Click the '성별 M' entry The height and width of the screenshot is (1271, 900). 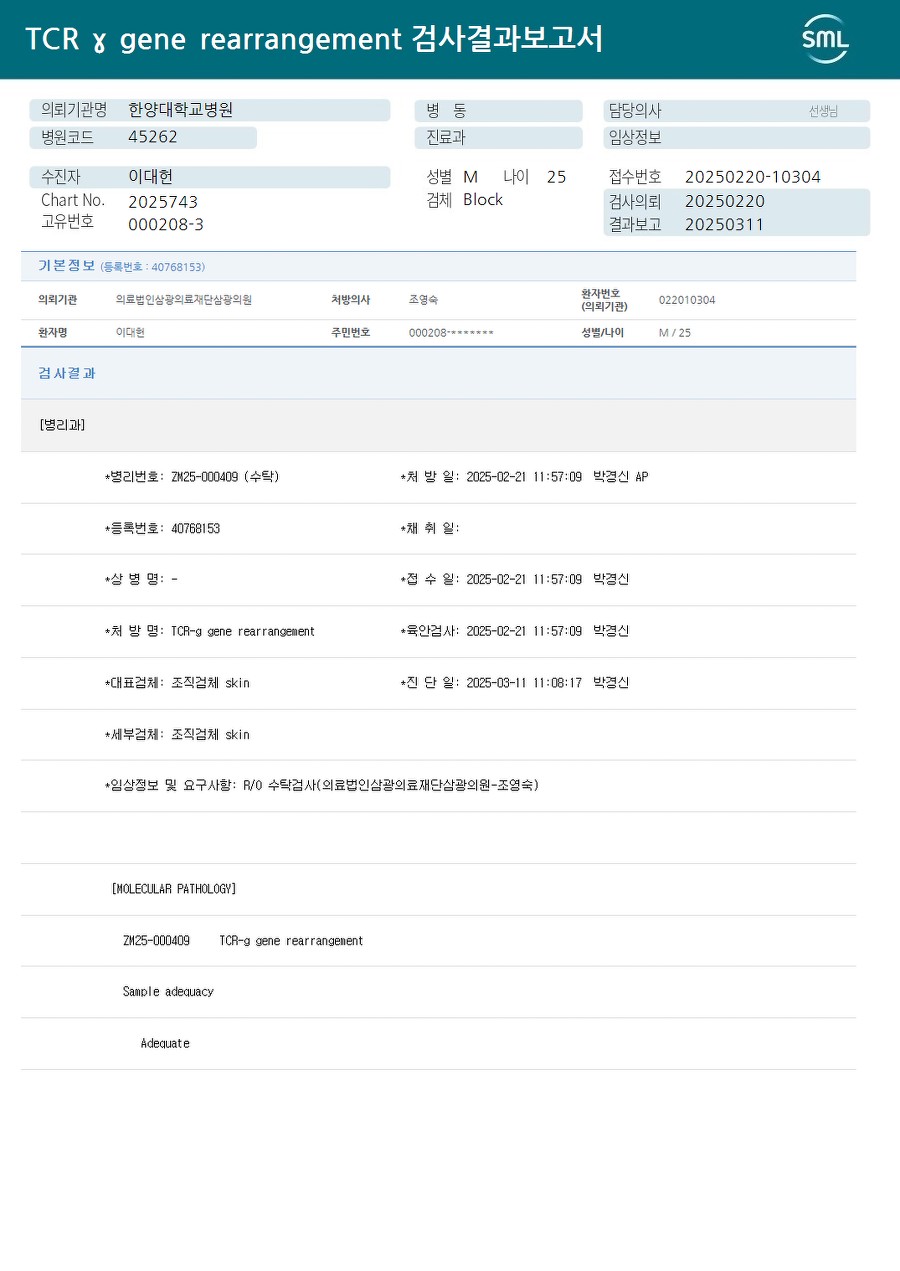[x=452, y=177]
